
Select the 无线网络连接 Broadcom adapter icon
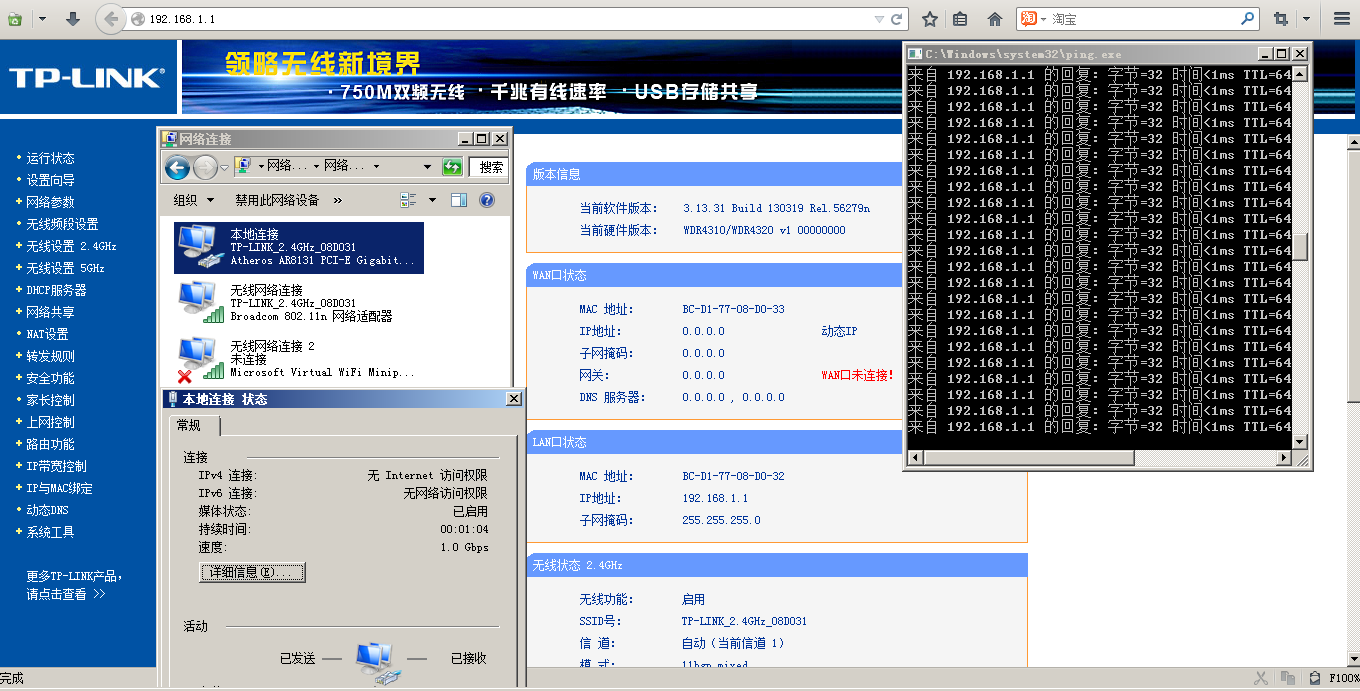[200, 301]
